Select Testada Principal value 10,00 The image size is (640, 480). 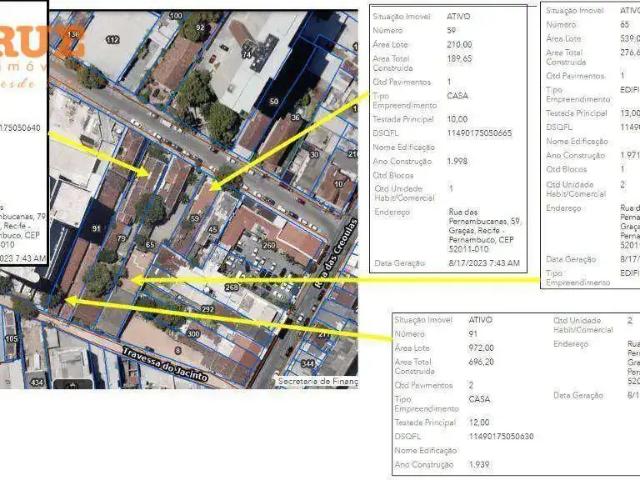click(457, 119)
